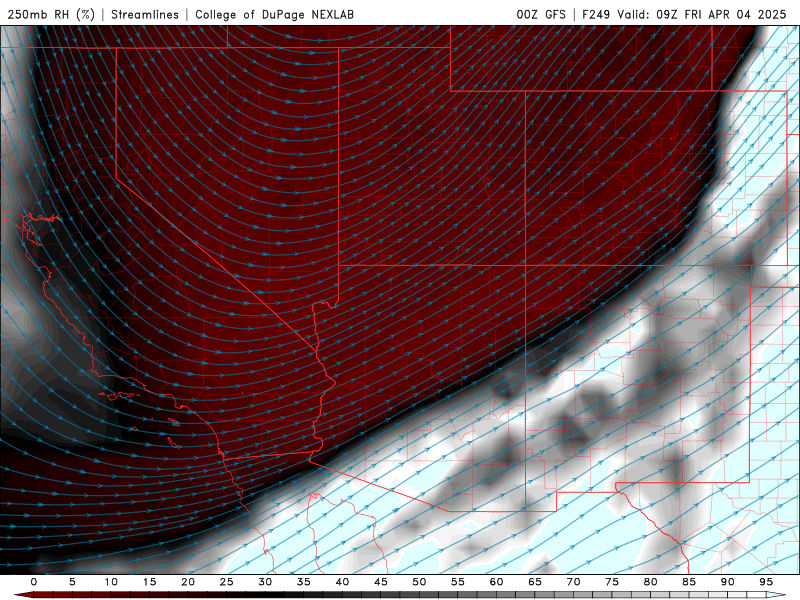Select the '35' color scale value

pos(303,582)
